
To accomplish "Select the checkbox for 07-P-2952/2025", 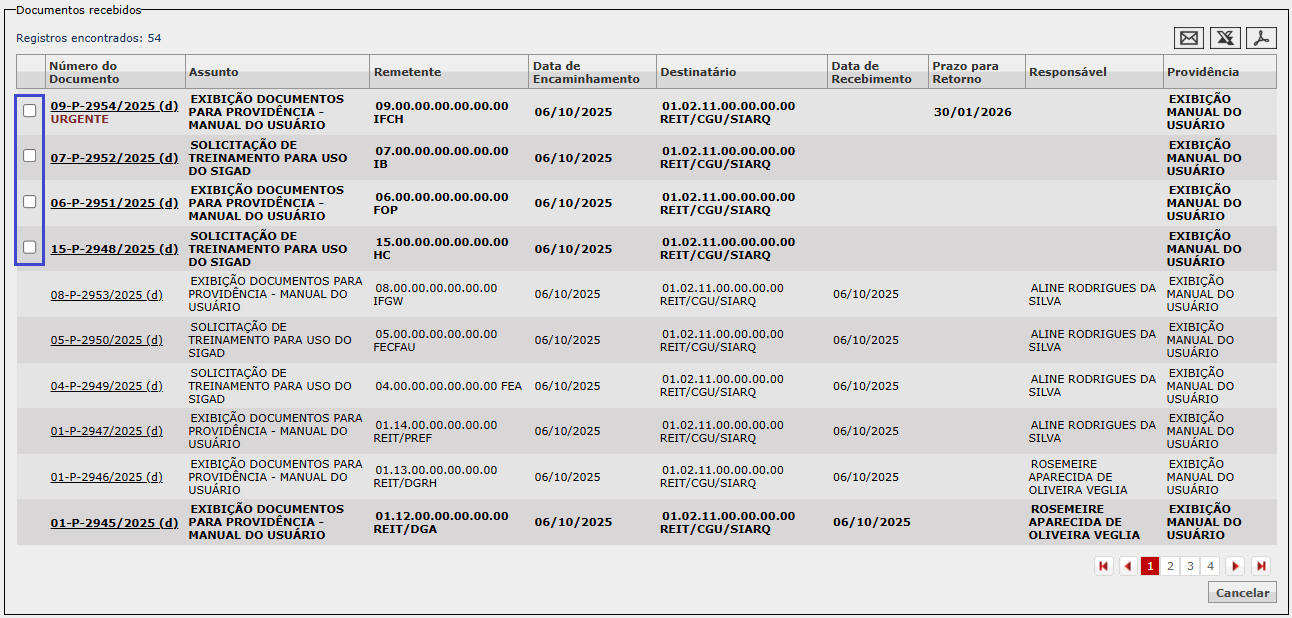I will pyautogui.click(x=30, y=156).
